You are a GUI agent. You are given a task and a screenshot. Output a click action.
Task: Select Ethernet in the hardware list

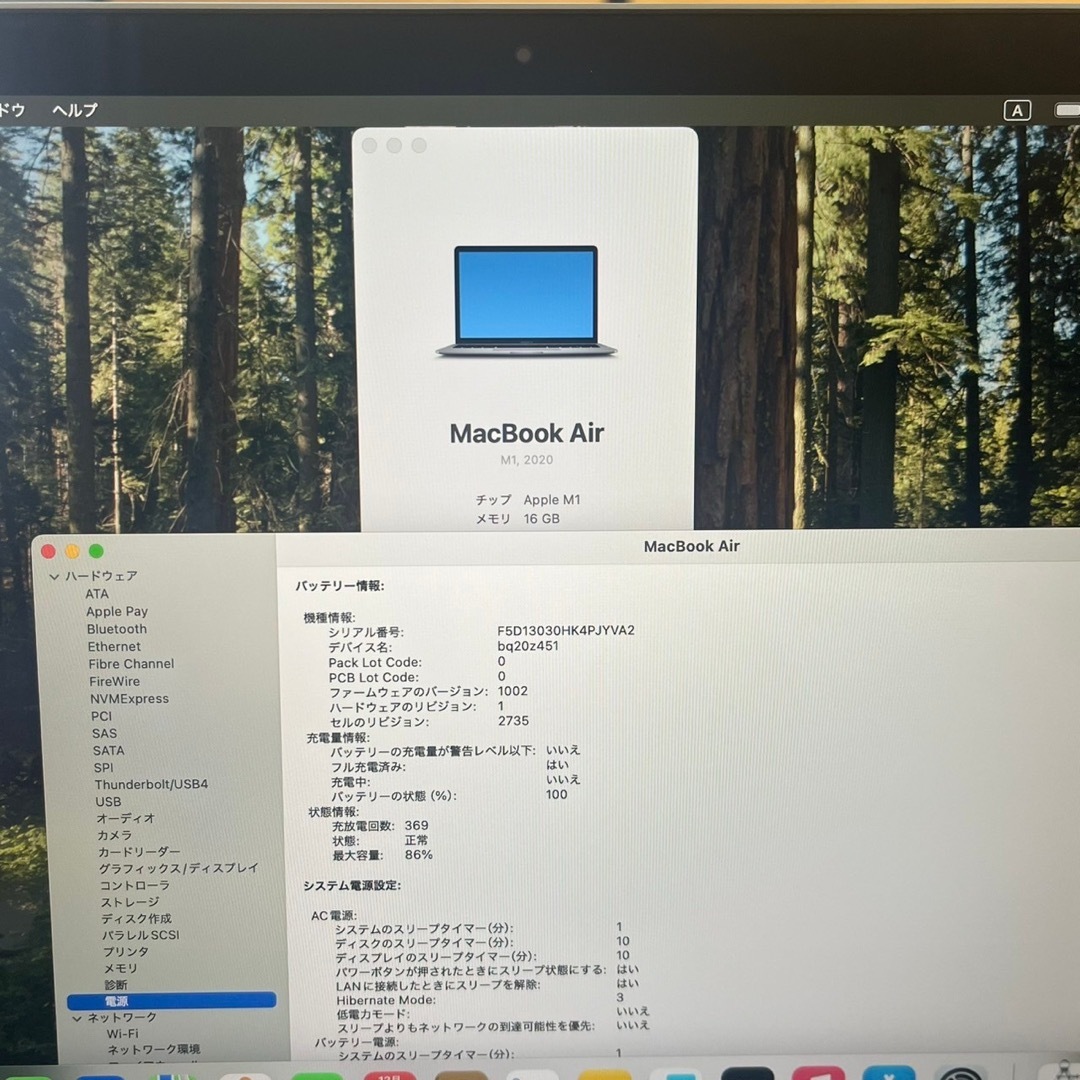pos(114,647)
